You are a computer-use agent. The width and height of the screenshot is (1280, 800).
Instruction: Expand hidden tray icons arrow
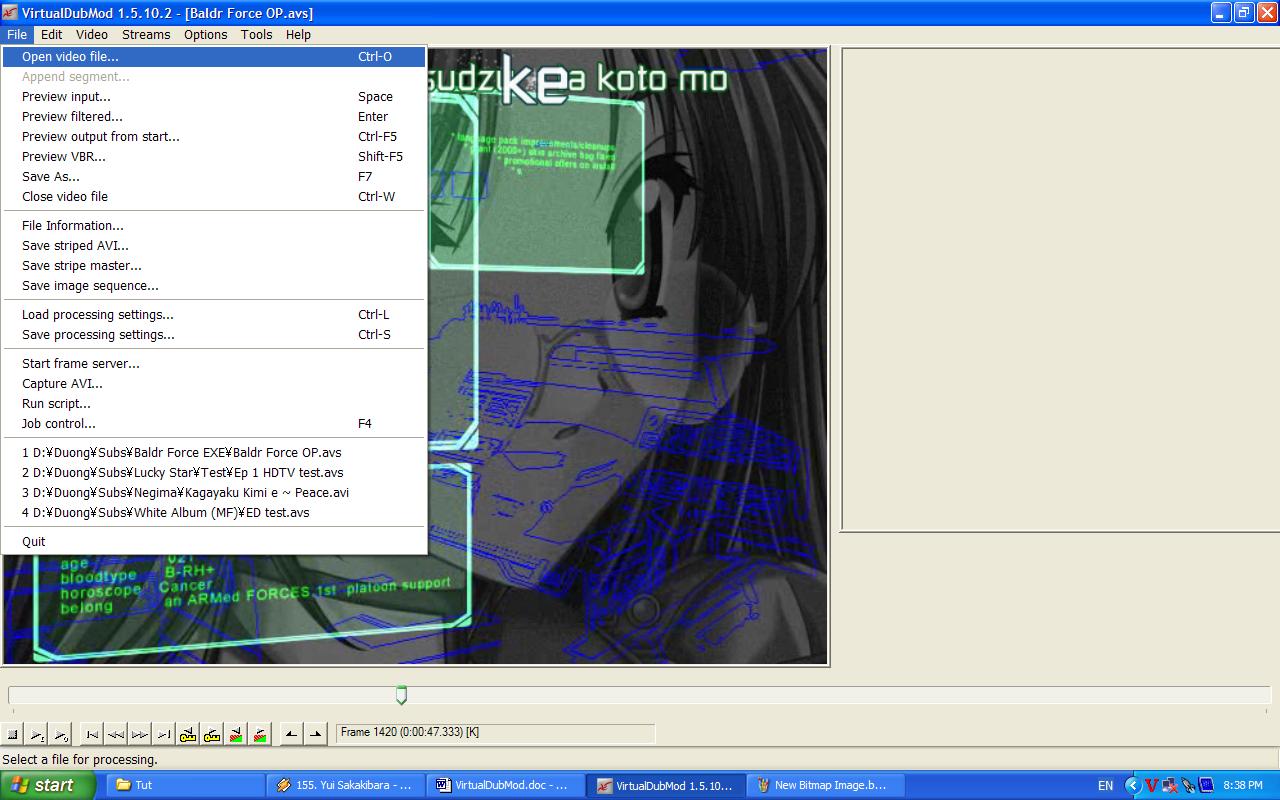click(1133, 786)
